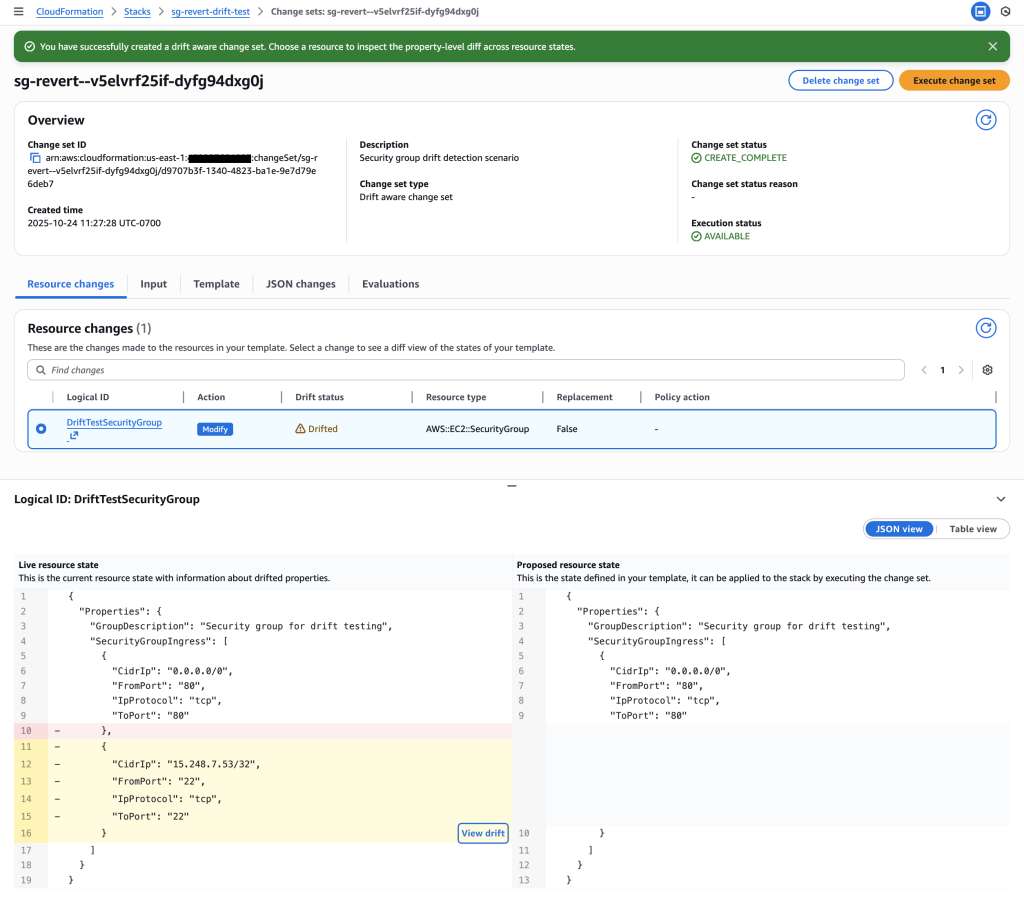Refresh the Resource changes list
This screenshot has width=1024, height=905.
click(985, 328)
